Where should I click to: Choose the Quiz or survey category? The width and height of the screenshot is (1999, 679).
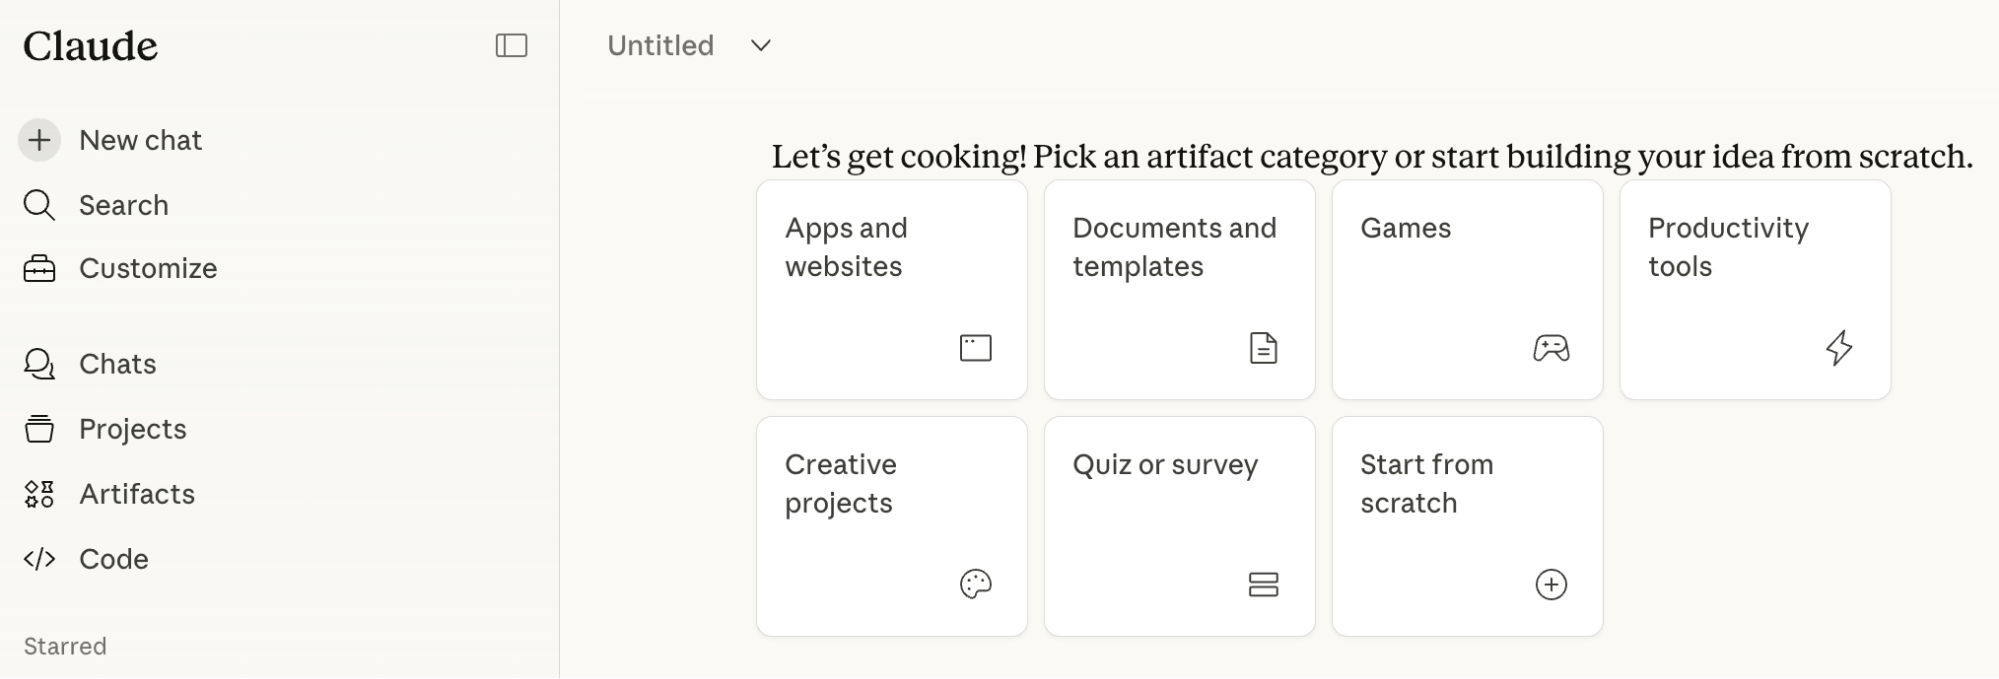(1179, 527)
